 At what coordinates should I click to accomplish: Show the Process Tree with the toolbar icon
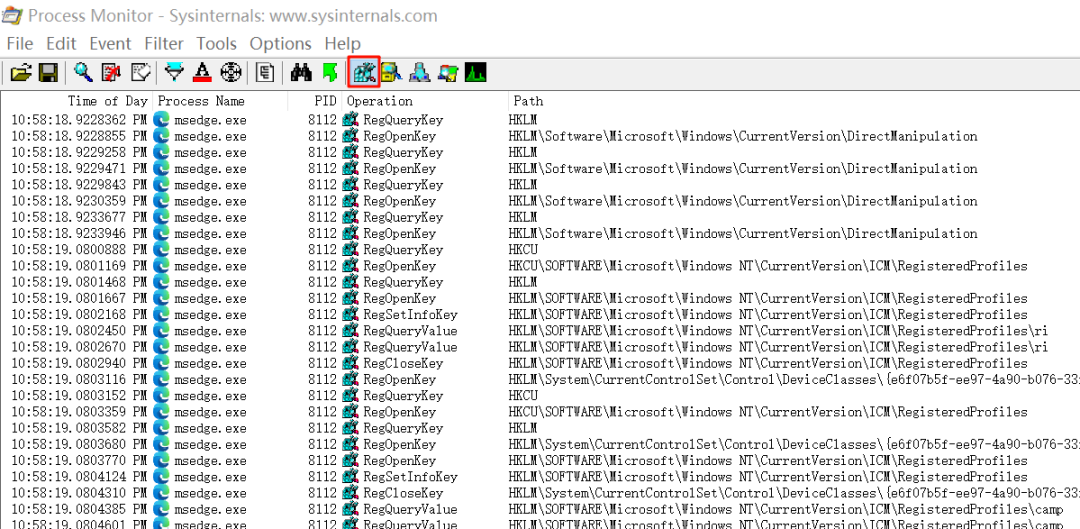[x=265, y=72]
